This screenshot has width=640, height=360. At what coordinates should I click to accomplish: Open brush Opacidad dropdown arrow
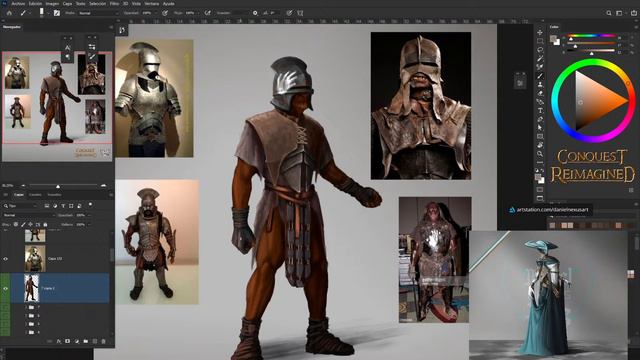[156, 13]
